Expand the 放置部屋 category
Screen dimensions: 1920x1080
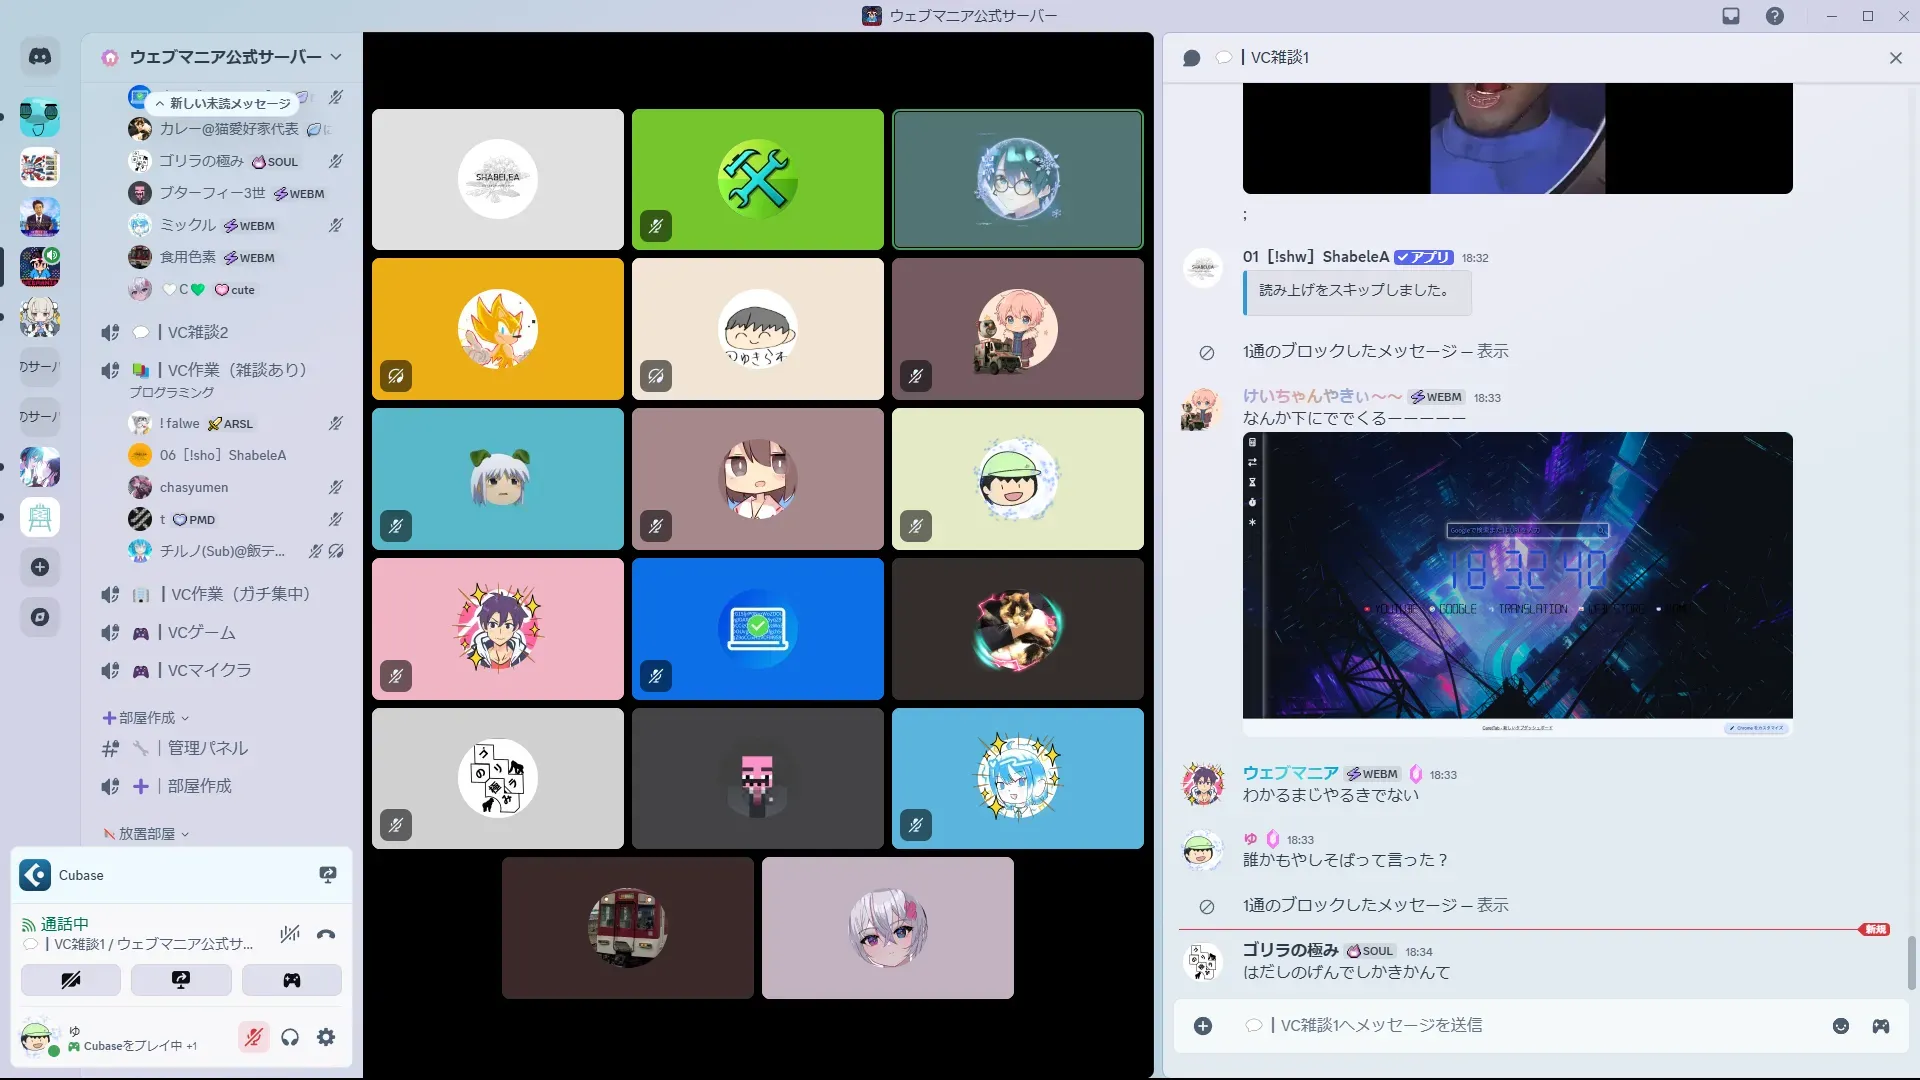146,833
